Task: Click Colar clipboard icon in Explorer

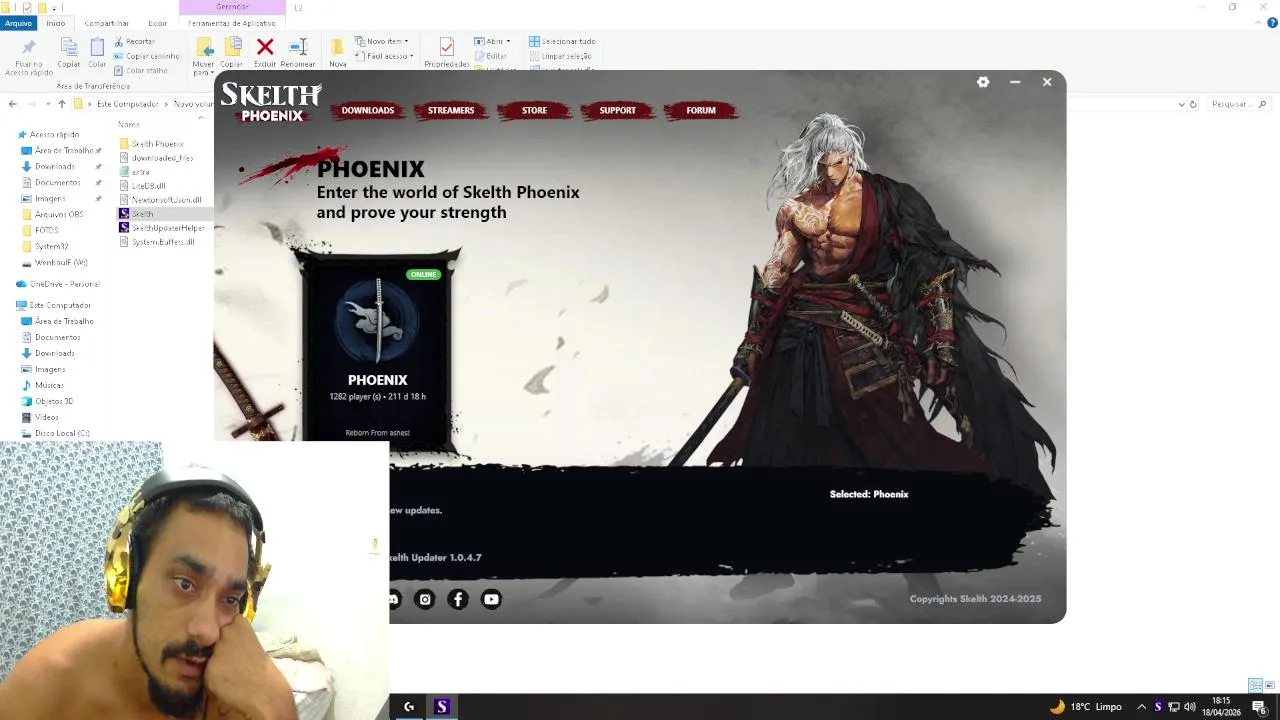Action: (97, 47)
